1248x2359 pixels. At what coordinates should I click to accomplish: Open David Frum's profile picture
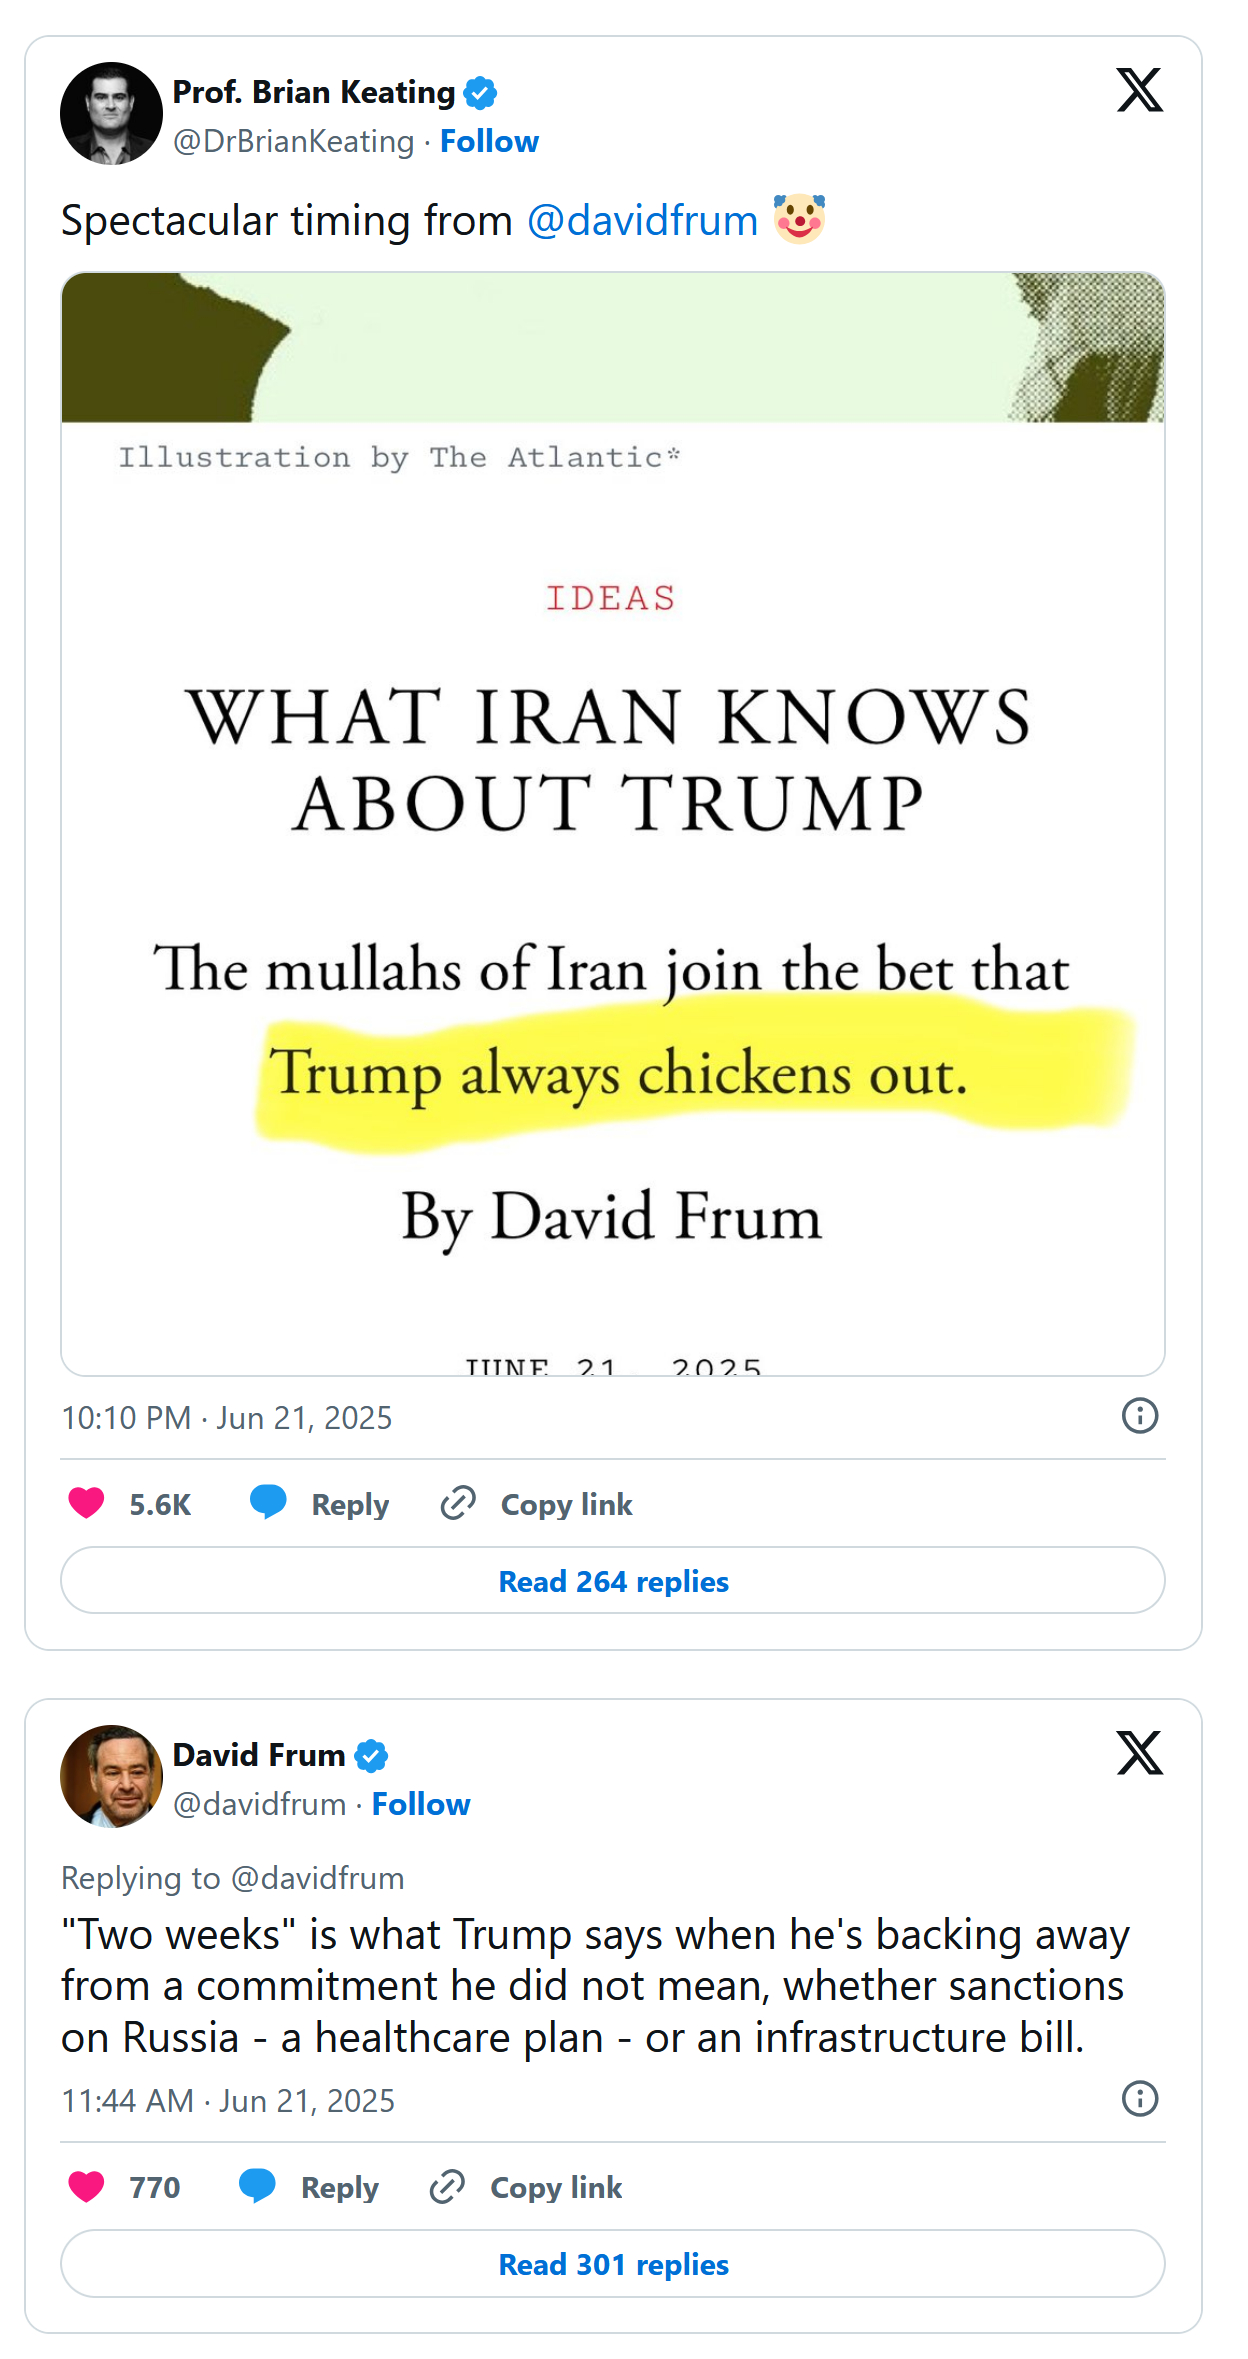pyautogui.click(x=111, y=1776)
